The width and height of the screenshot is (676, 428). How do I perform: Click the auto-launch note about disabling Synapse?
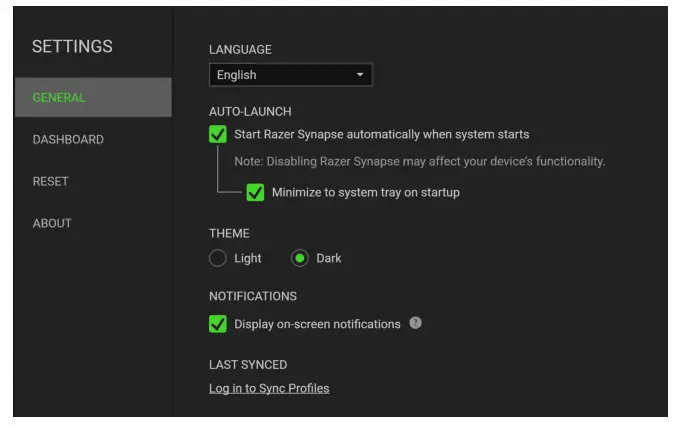pos(419,161)
